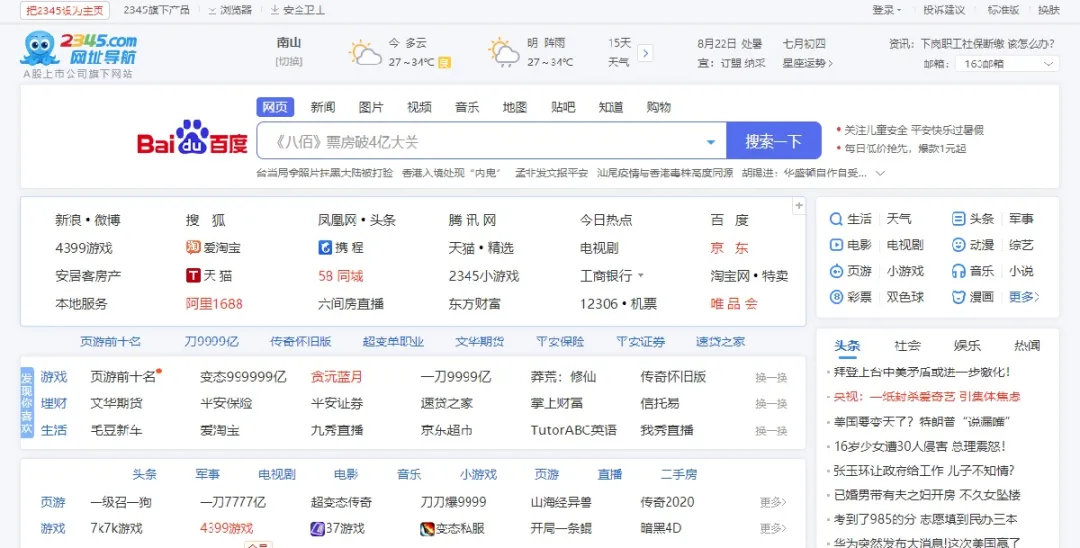
Task: Click the 头条 news icon
Action: (x=959, y=219)
